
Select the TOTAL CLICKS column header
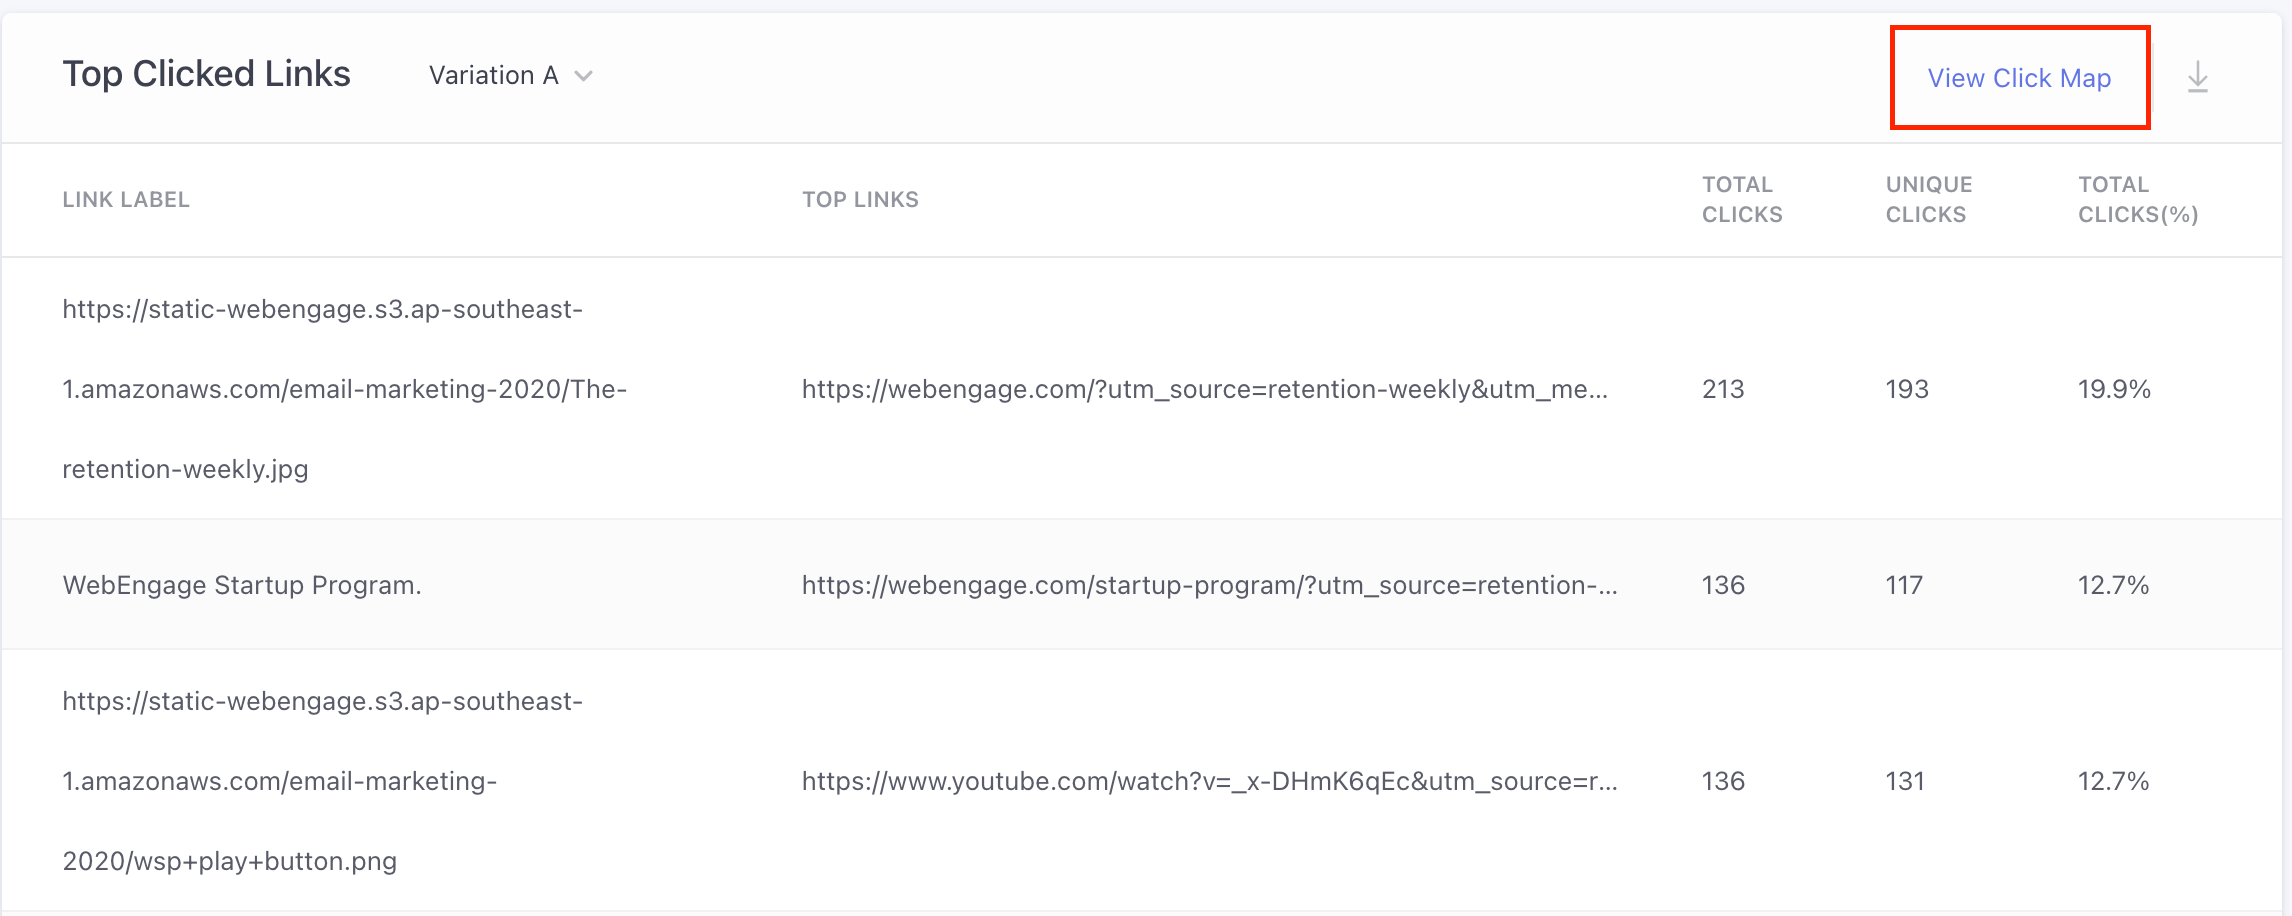1742,200
